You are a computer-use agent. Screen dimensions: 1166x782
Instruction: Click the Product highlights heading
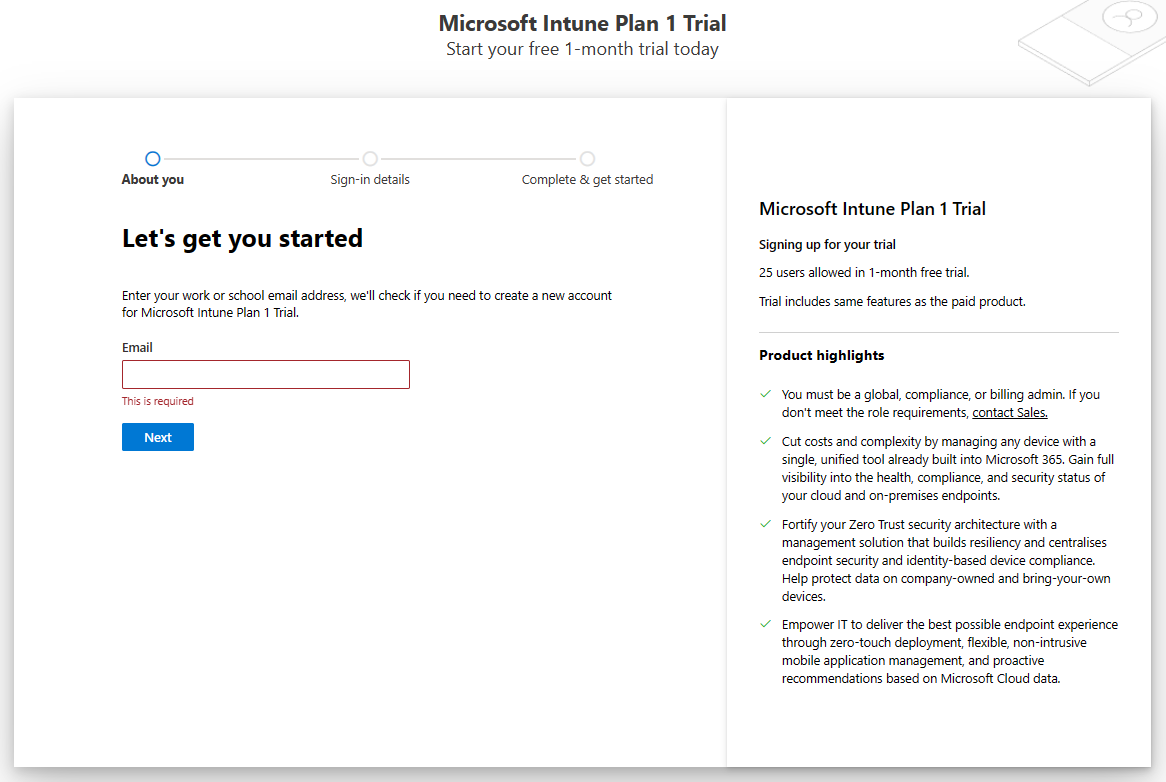822,355
